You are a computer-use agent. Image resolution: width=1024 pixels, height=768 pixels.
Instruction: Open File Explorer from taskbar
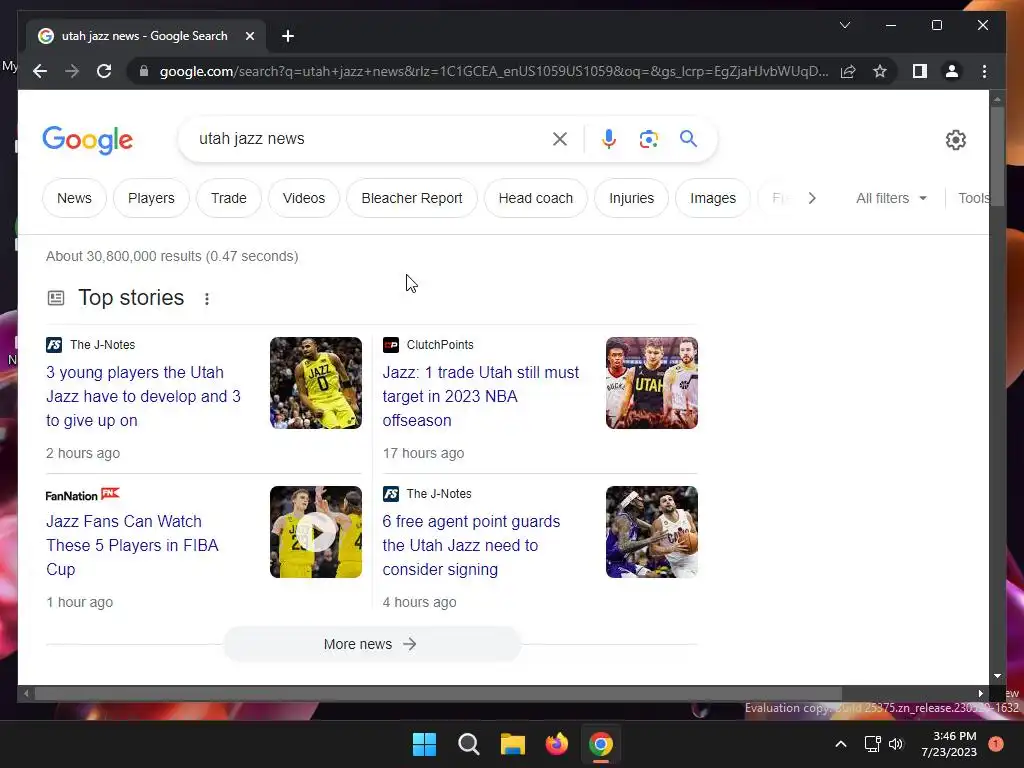[x=513, y=744]
